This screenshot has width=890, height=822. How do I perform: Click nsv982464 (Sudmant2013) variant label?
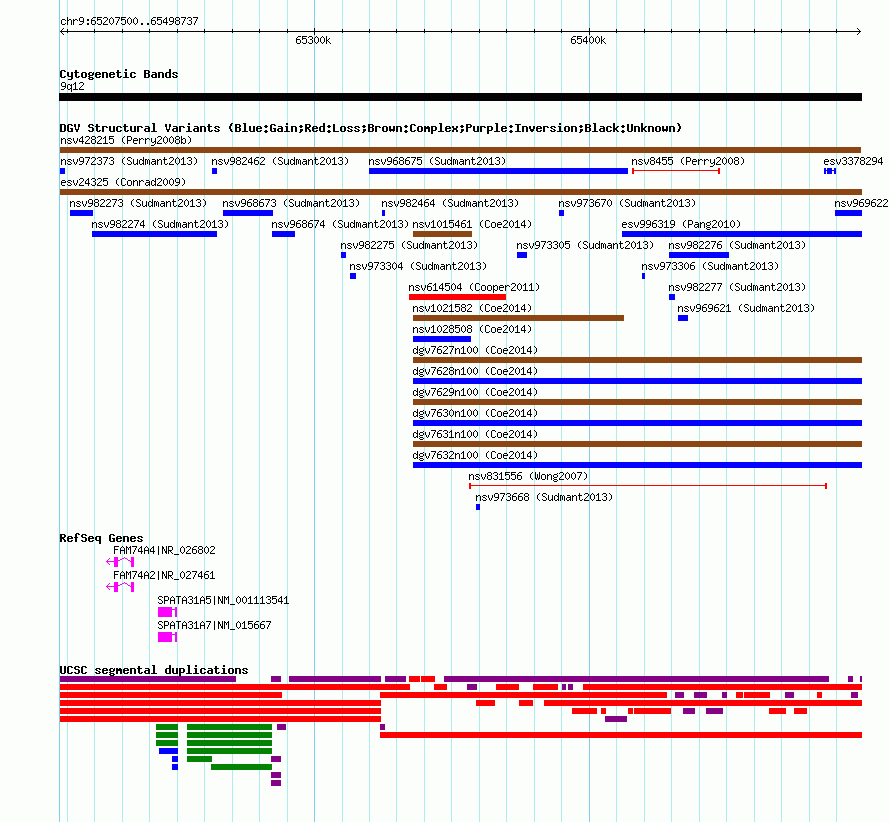(450, 203)
